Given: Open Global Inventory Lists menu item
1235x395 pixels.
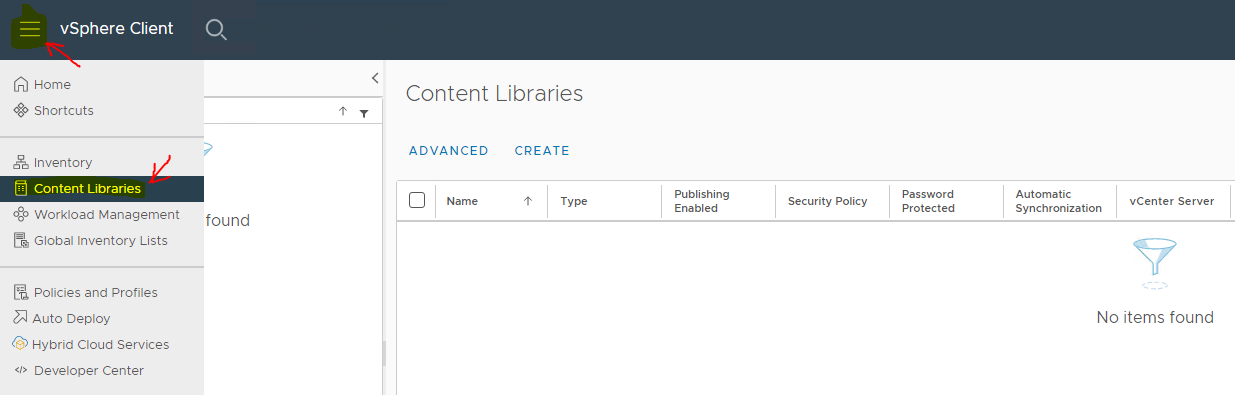Looking at the screenshot, I should coord(101,240).
